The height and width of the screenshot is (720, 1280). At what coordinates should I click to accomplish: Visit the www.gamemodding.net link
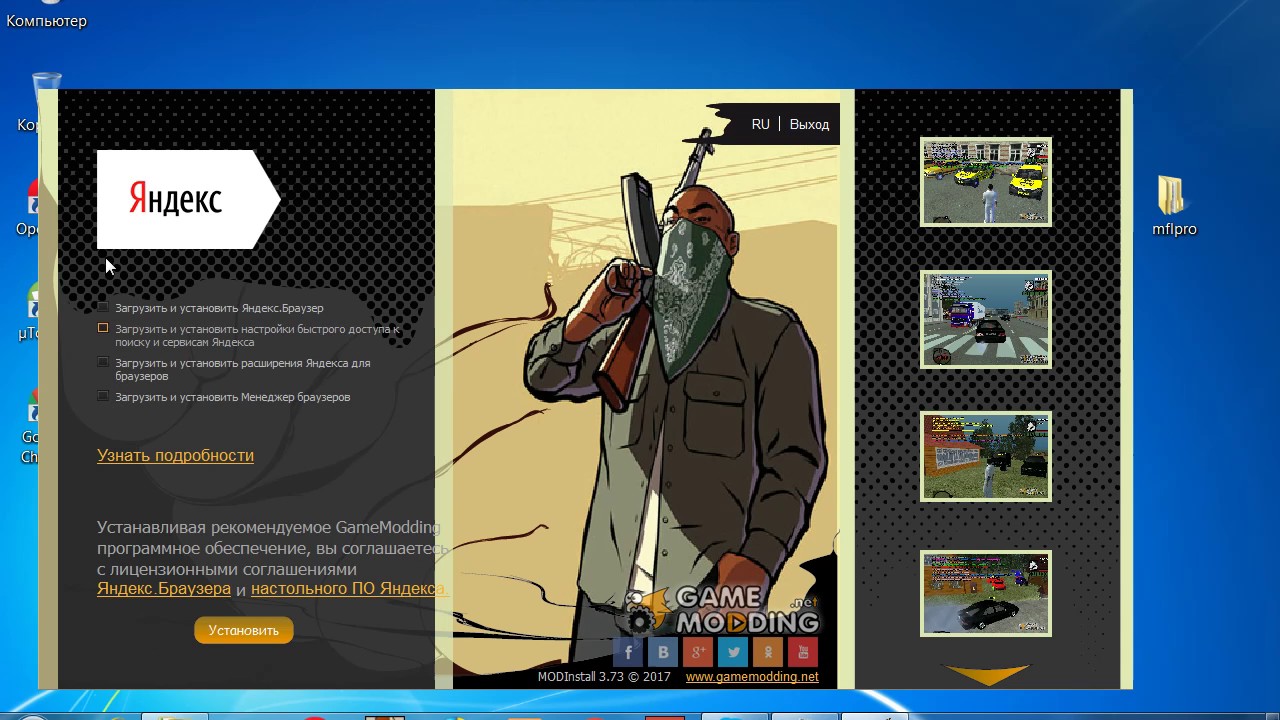click(x=752, y=677)
